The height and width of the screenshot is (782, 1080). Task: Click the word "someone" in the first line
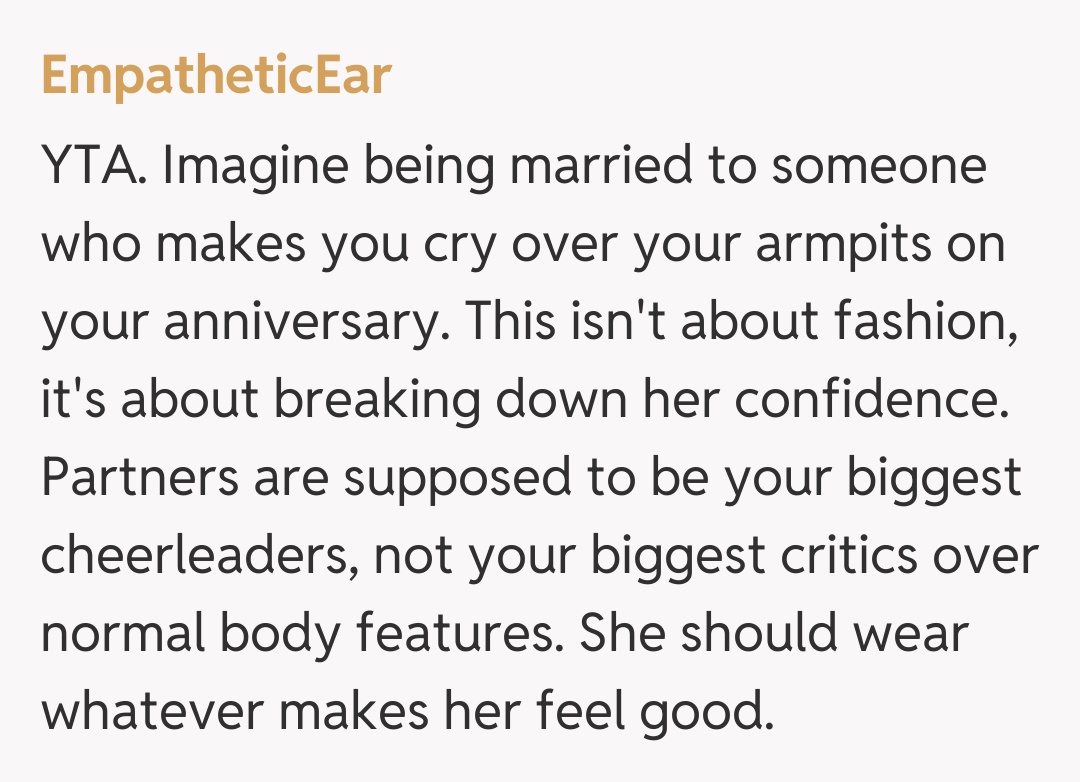pos(878,168)
